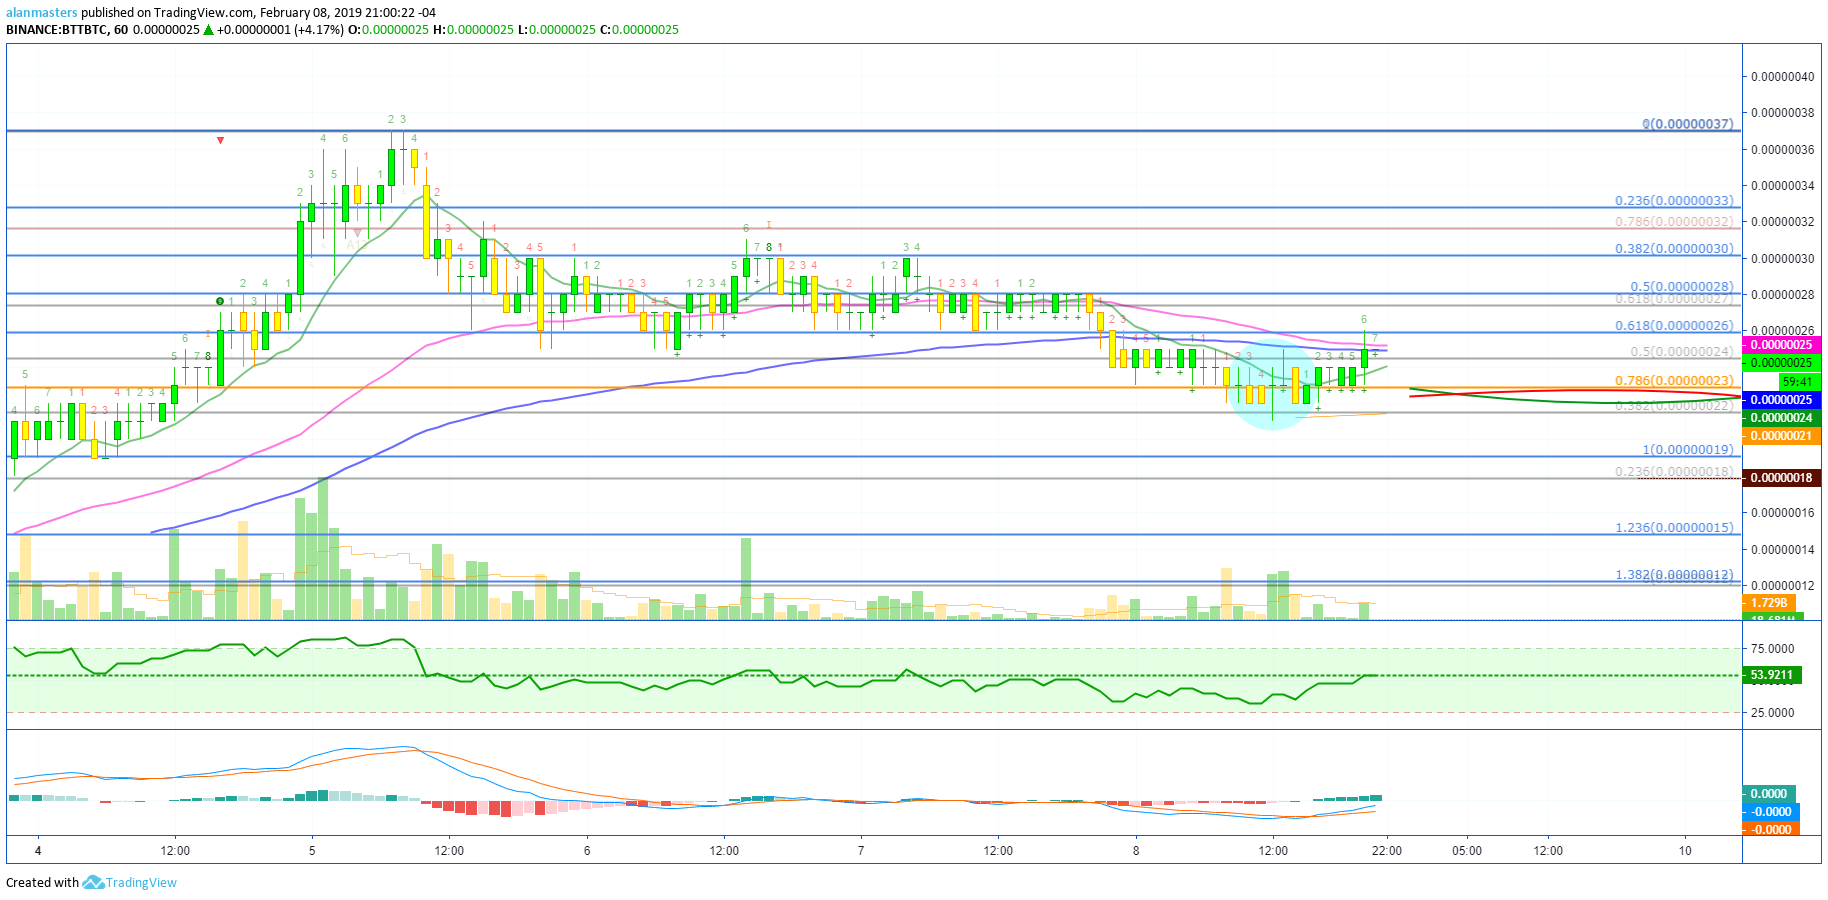Image resolution: width=1828 pixels, height=900 pixels.
Task: Click the 25.0000 RSI axis label
Action: (1772, 713)
